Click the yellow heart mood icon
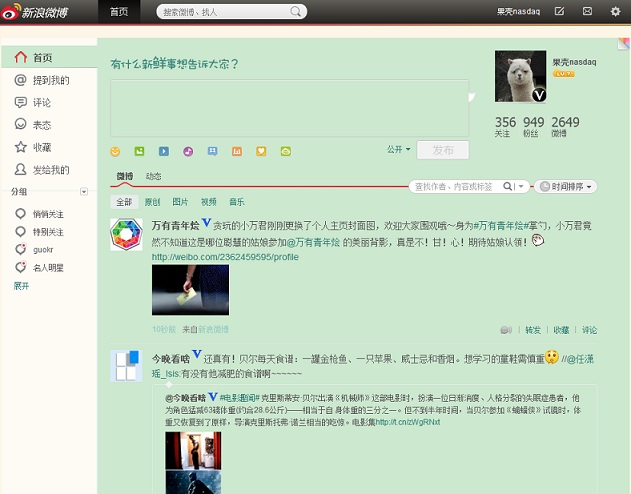 coord(261,151)
